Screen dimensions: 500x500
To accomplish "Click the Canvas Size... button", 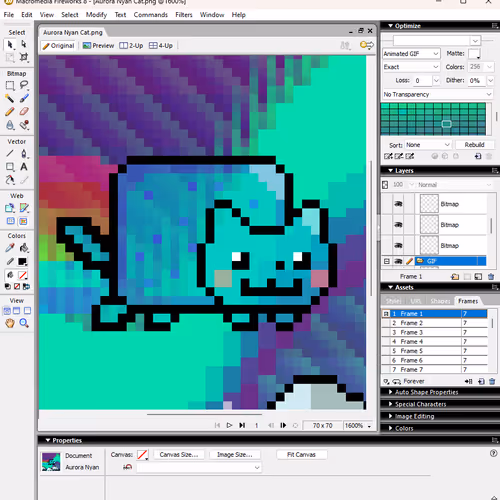I will click(179, 455).
